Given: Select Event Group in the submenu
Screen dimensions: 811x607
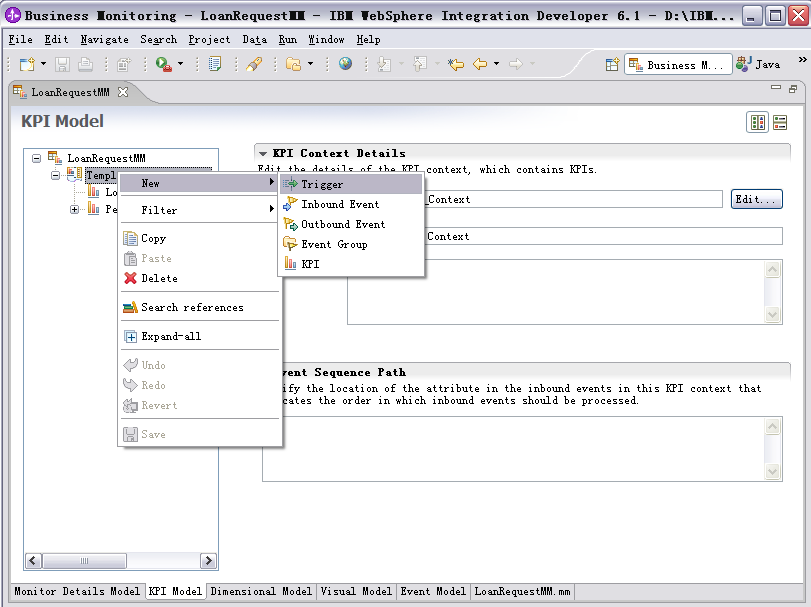Looking at the screenshot, I should [x=351, y=244].
